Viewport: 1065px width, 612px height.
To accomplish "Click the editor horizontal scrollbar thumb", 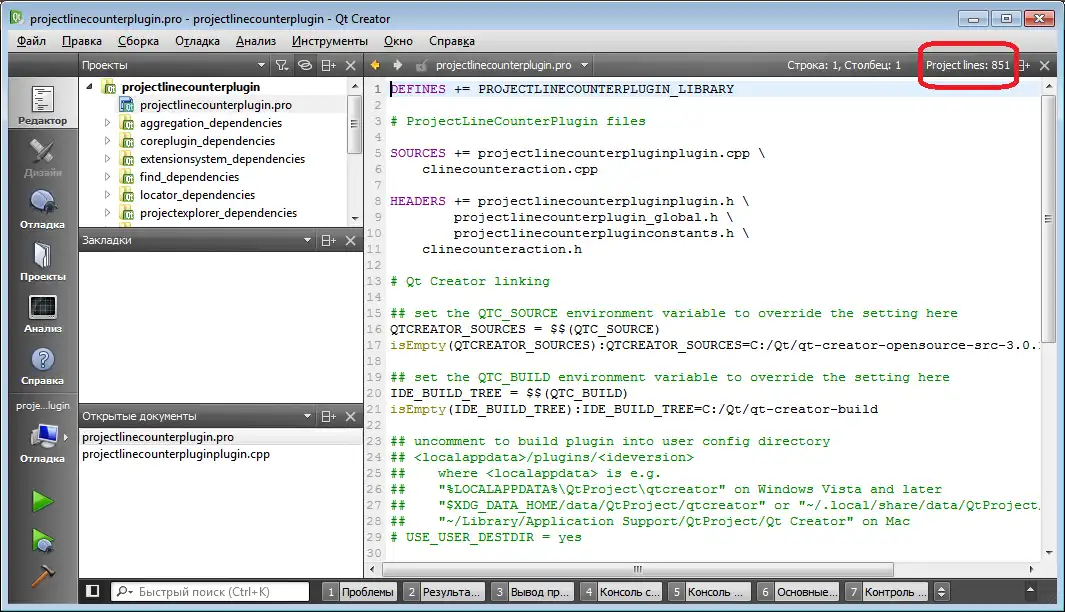I will click(638, 569).
